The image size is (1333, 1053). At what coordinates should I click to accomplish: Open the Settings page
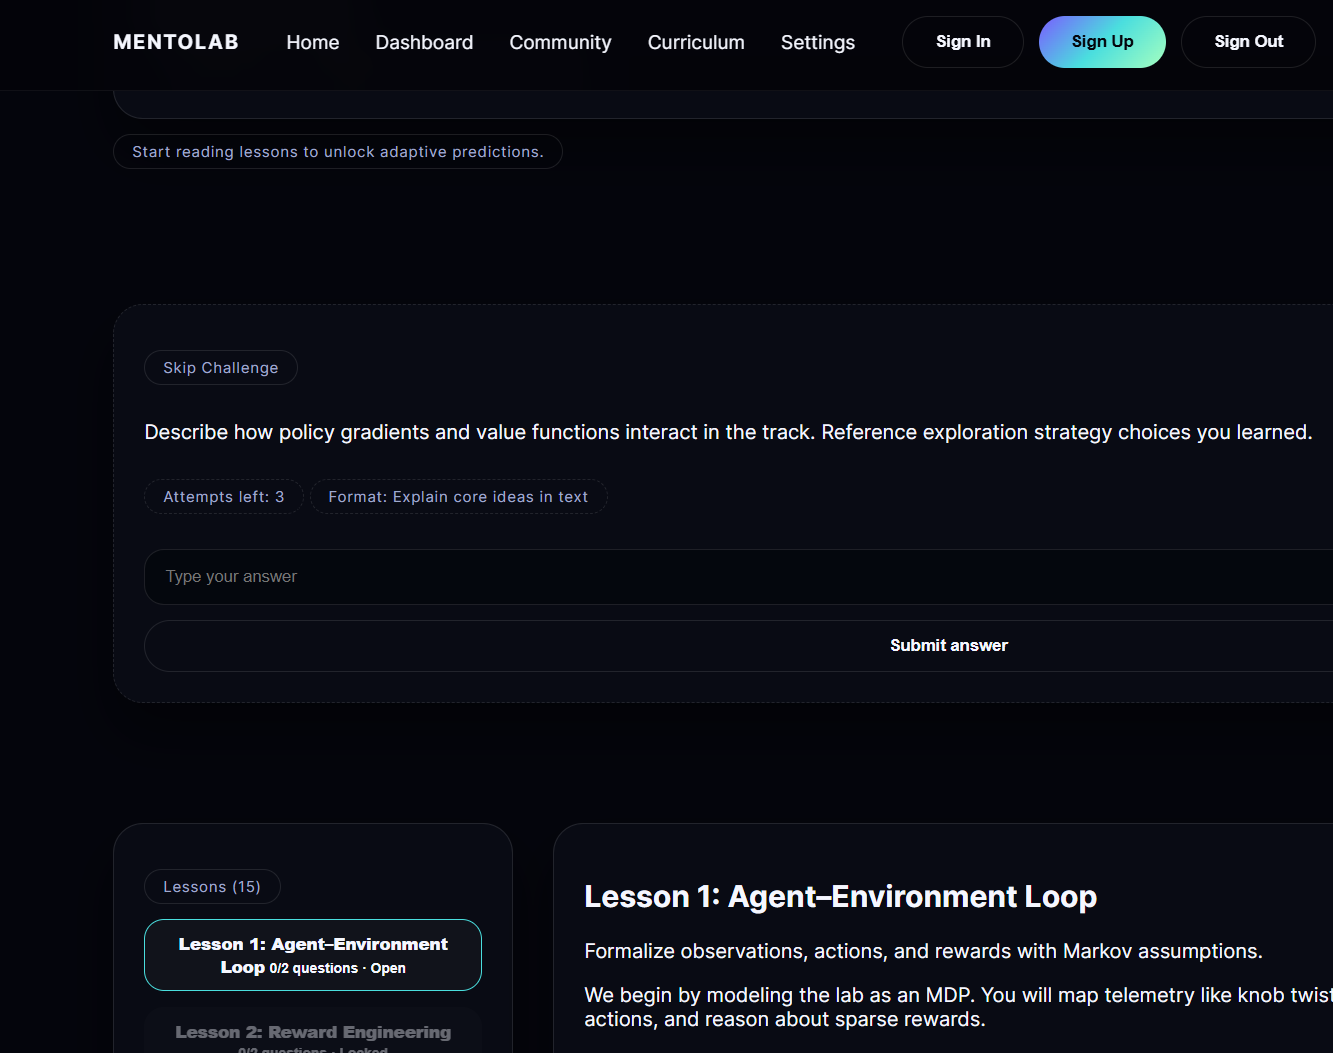click(x=817, y=42)
